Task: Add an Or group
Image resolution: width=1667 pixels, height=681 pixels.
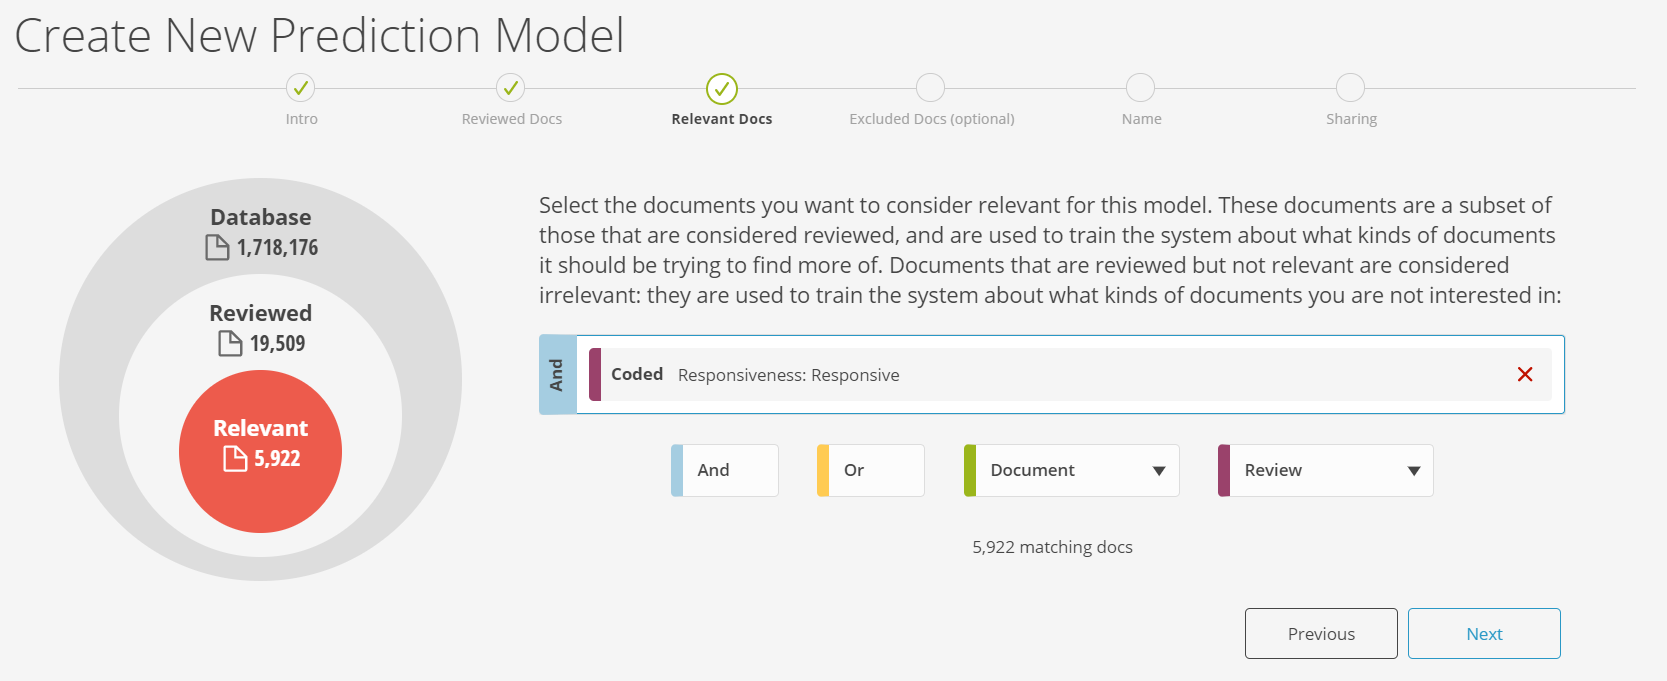Action: point(871,470)
